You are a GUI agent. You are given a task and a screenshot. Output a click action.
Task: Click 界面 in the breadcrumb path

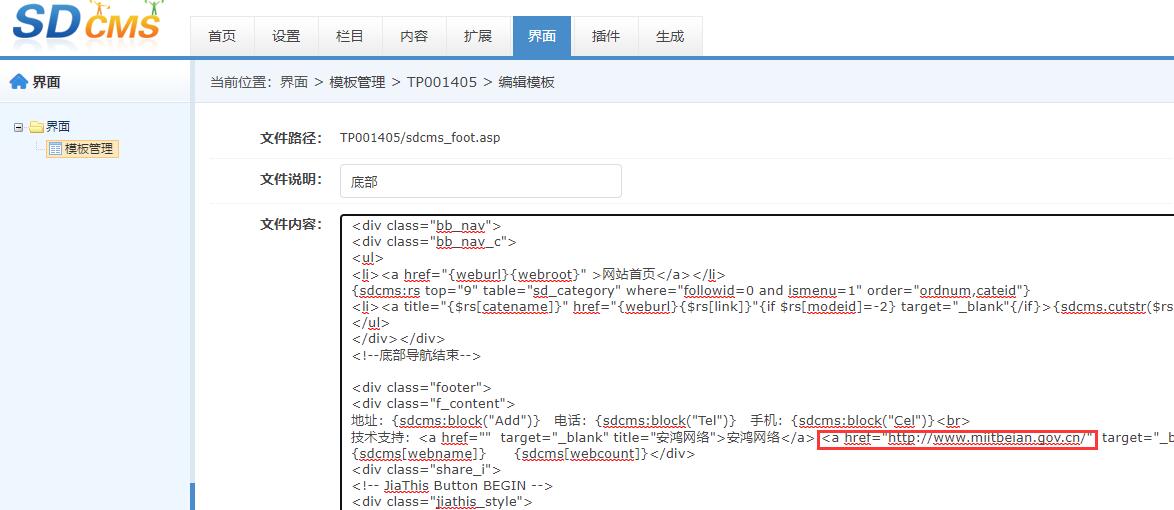(294, 82)
